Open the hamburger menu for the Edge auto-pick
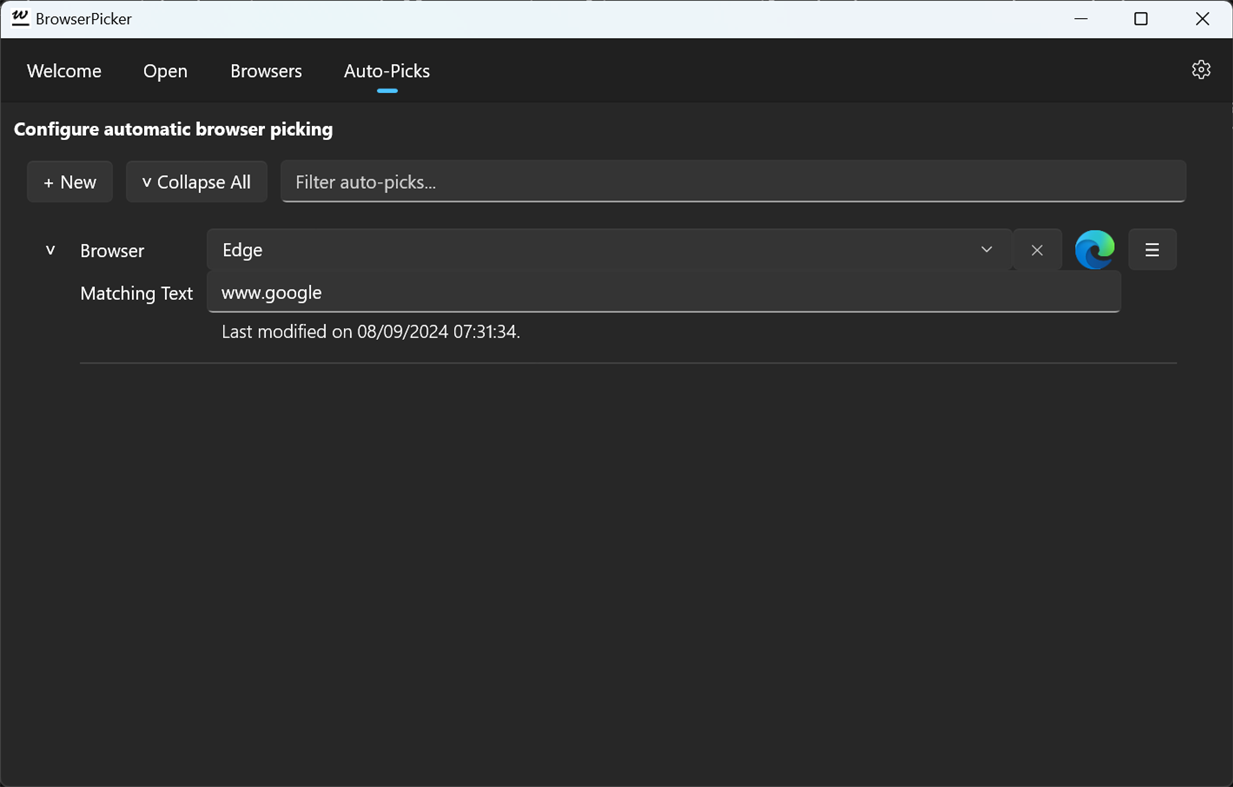Image resolution: width=1233 pixels, height=787 pixels. [1152, 250]
